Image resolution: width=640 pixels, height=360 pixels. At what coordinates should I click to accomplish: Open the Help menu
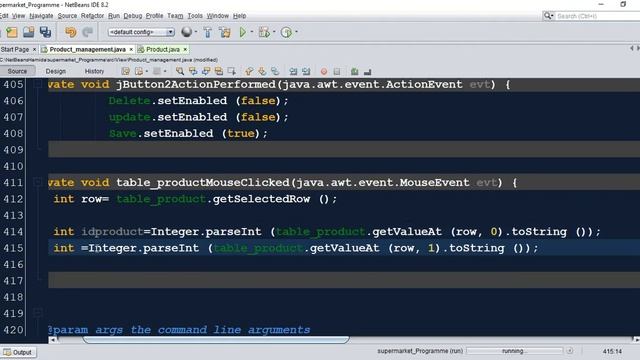click(240, 16)
